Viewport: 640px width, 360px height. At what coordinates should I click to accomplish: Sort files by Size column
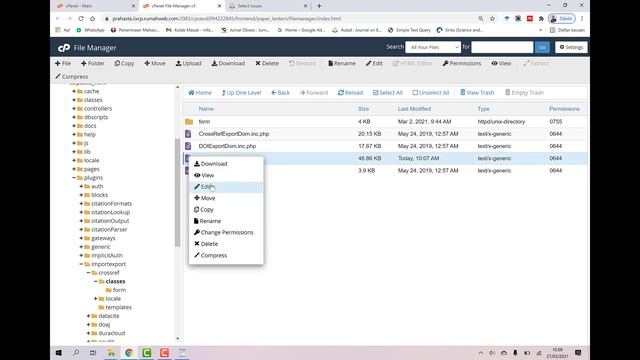pyautogui.click(x=363, y=109)
